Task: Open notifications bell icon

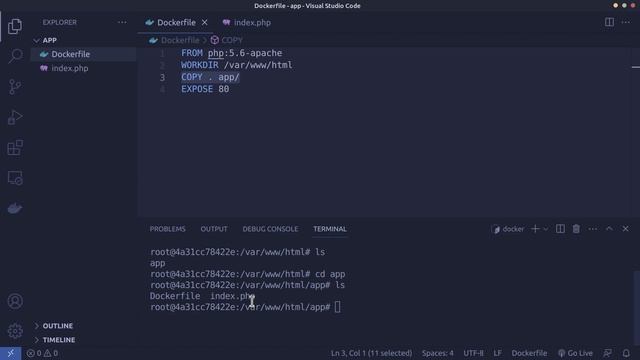Action: pos(626,353)
